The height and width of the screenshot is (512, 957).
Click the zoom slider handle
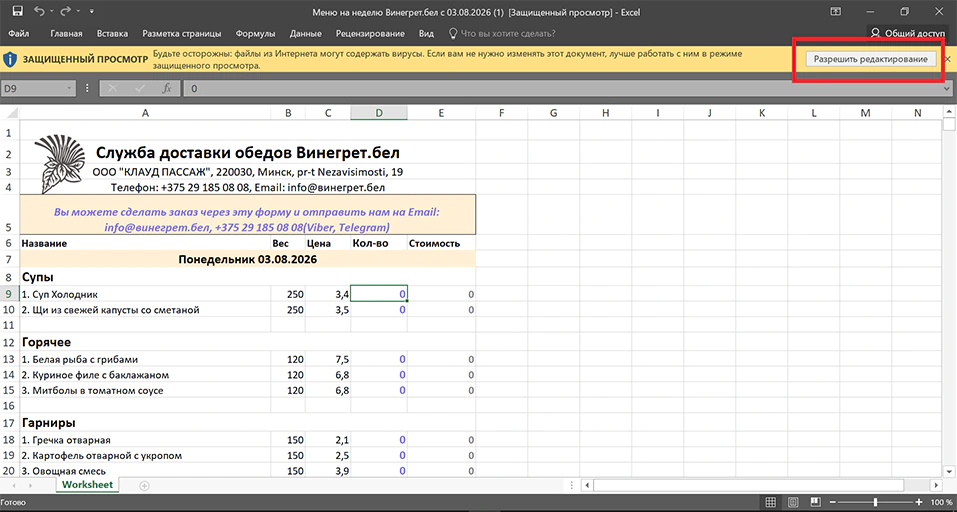(875, 502)
